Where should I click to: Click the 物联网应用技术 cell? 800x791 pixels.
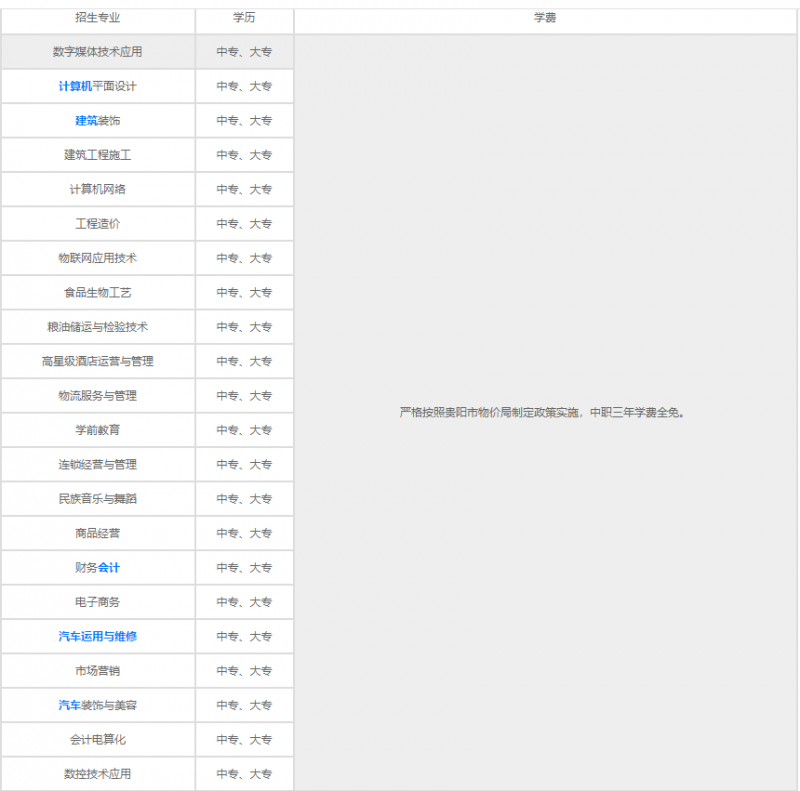click(98, 258)
